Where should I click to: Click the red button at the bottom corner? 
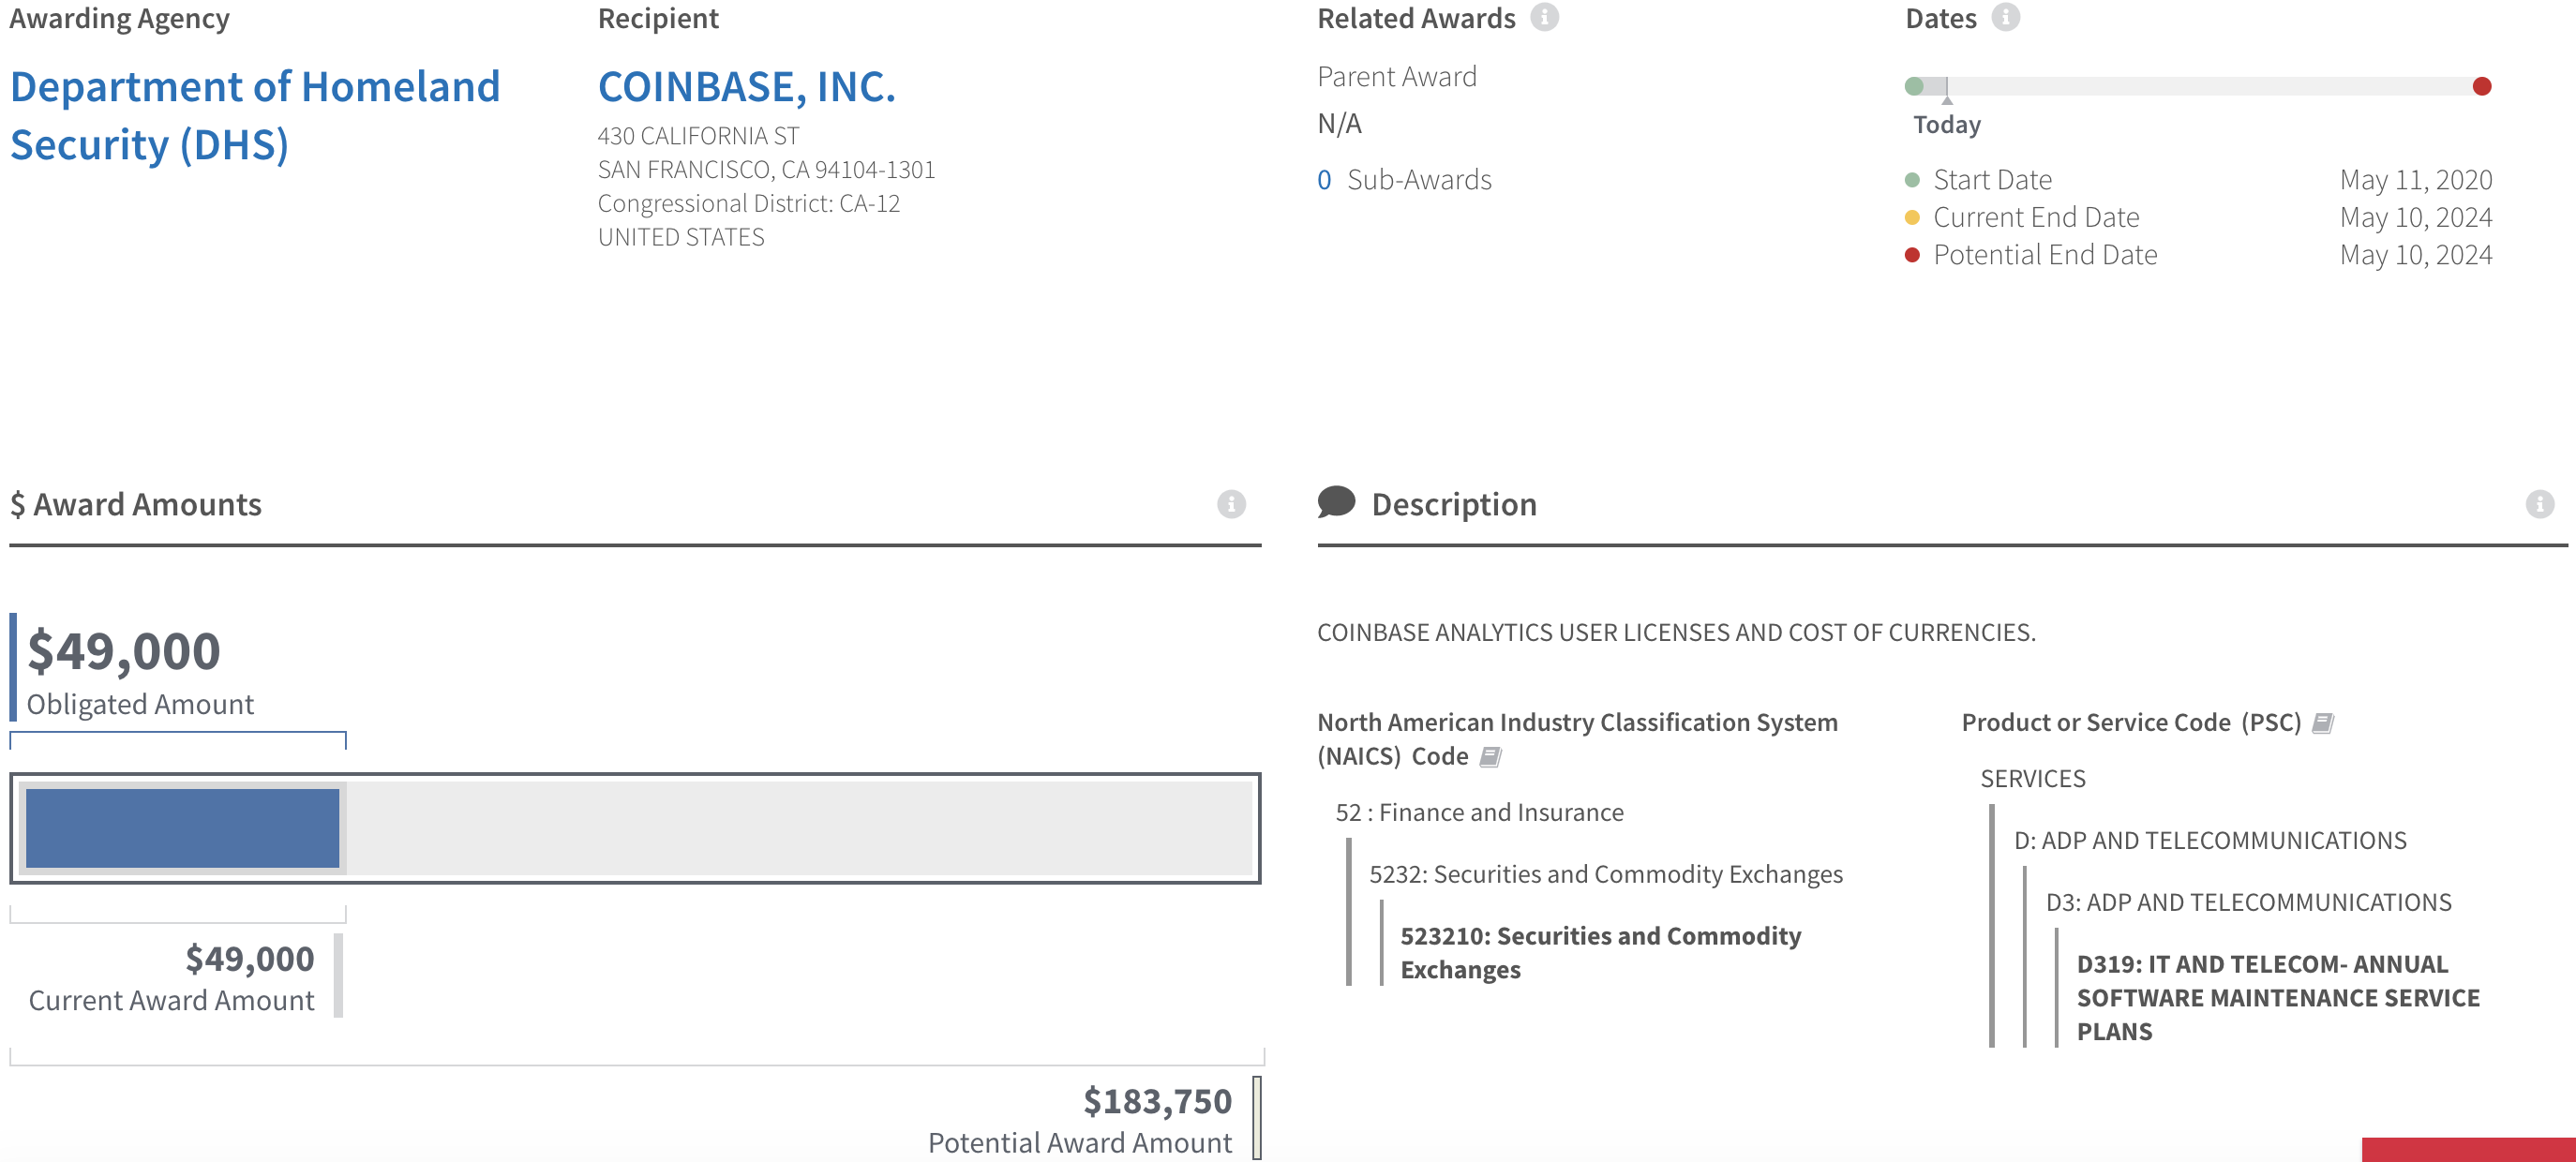coord(2468,1150)
